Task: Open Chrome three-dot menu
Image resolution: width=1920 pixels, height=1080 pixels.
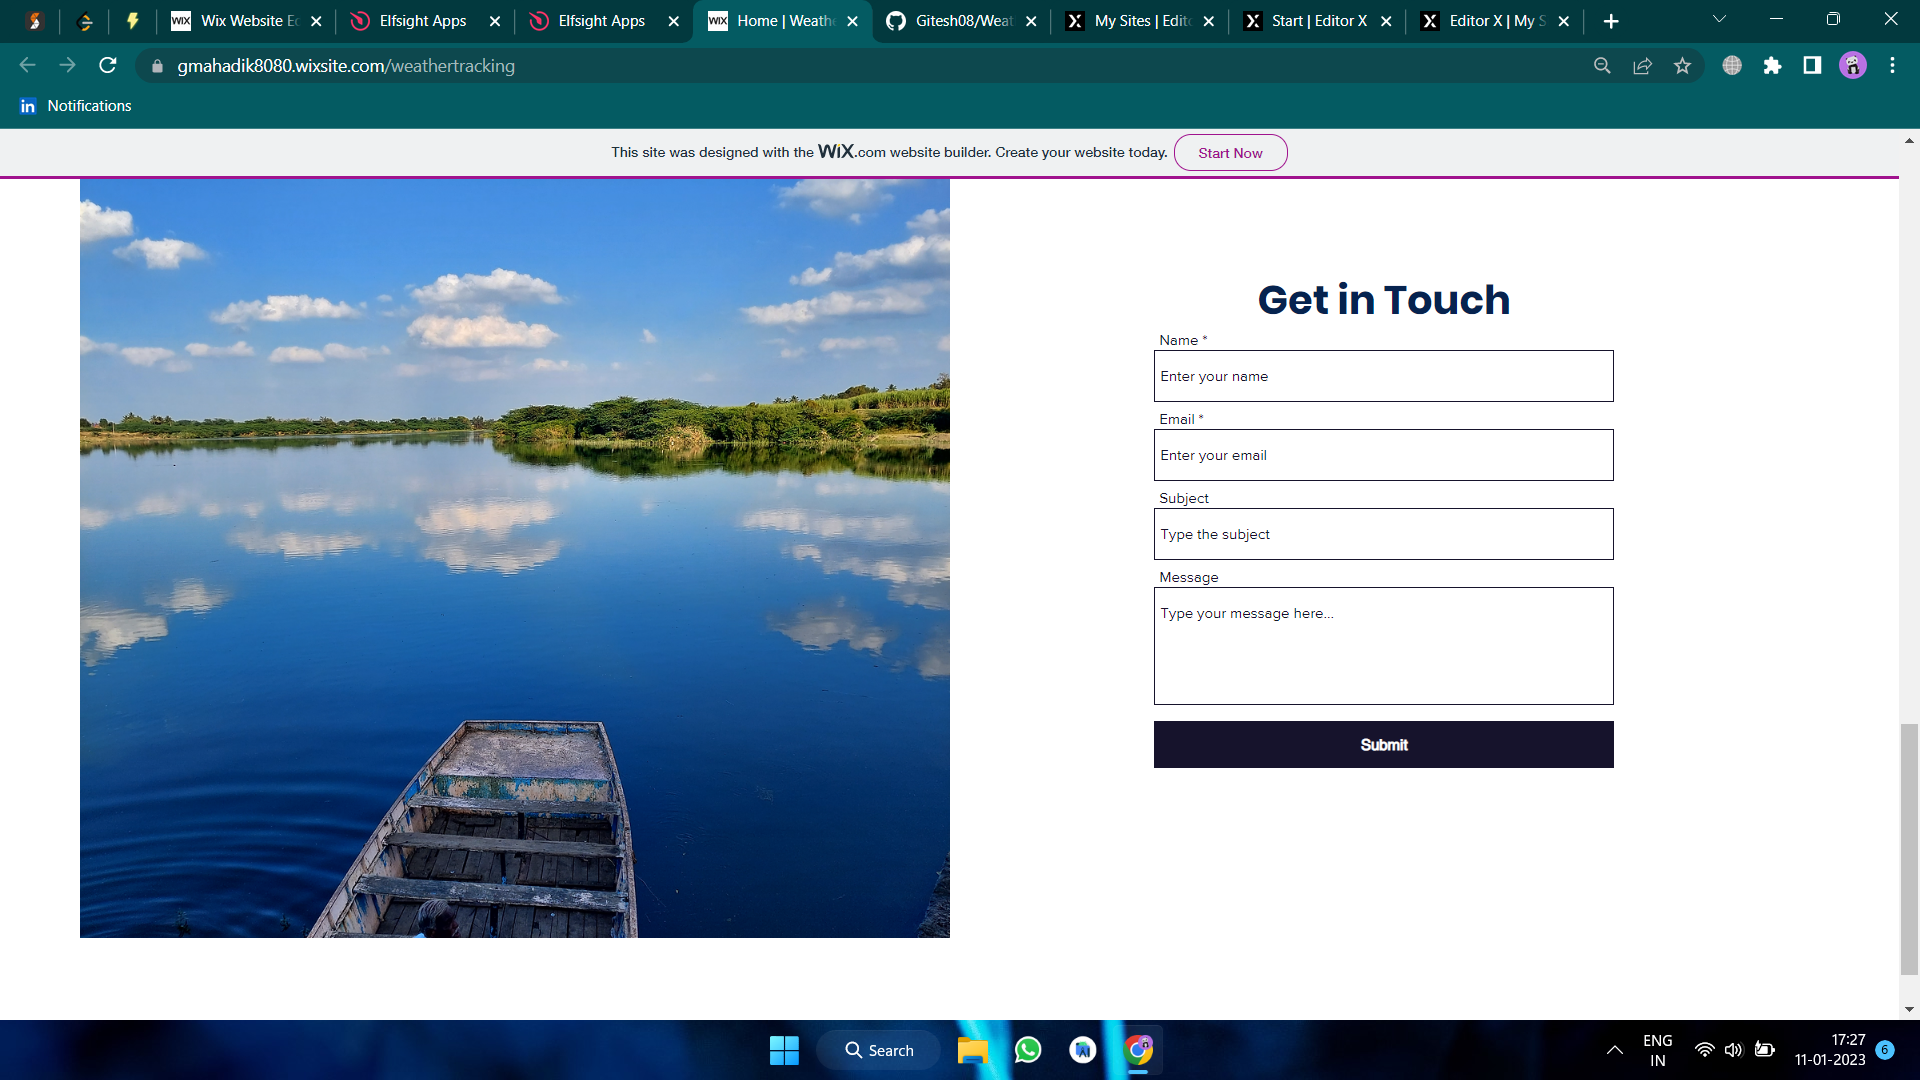Action: click(x=1892, y=66)
